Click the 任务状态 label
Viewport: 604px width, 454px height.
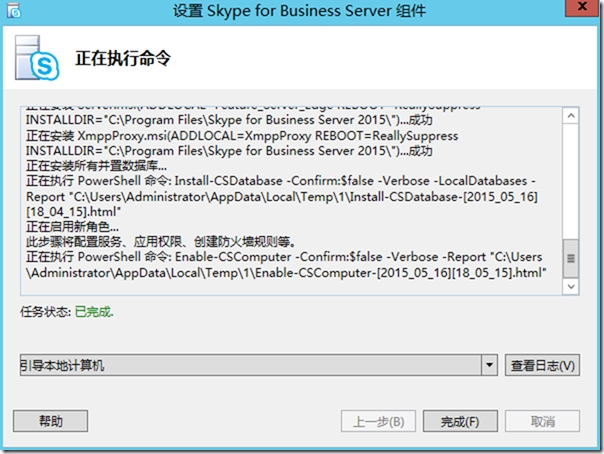click(45, 312)
